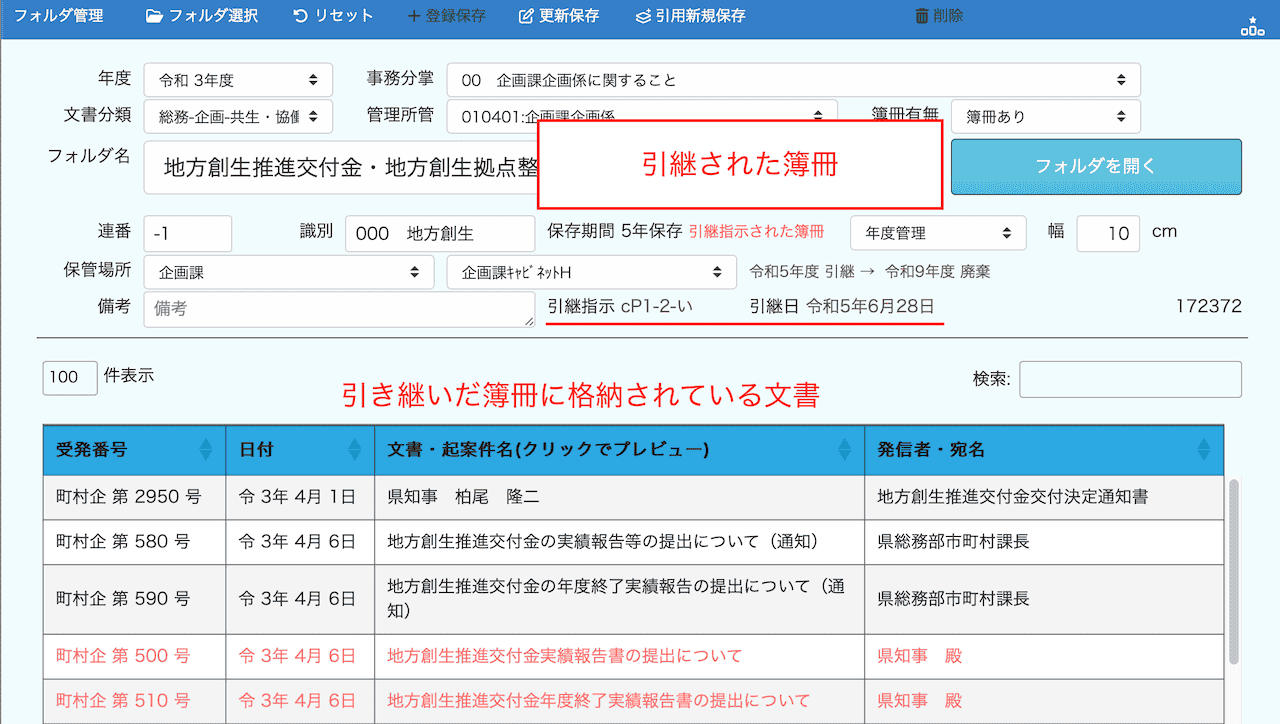Expand the 事務分掌 dropdown

(793, 80)
